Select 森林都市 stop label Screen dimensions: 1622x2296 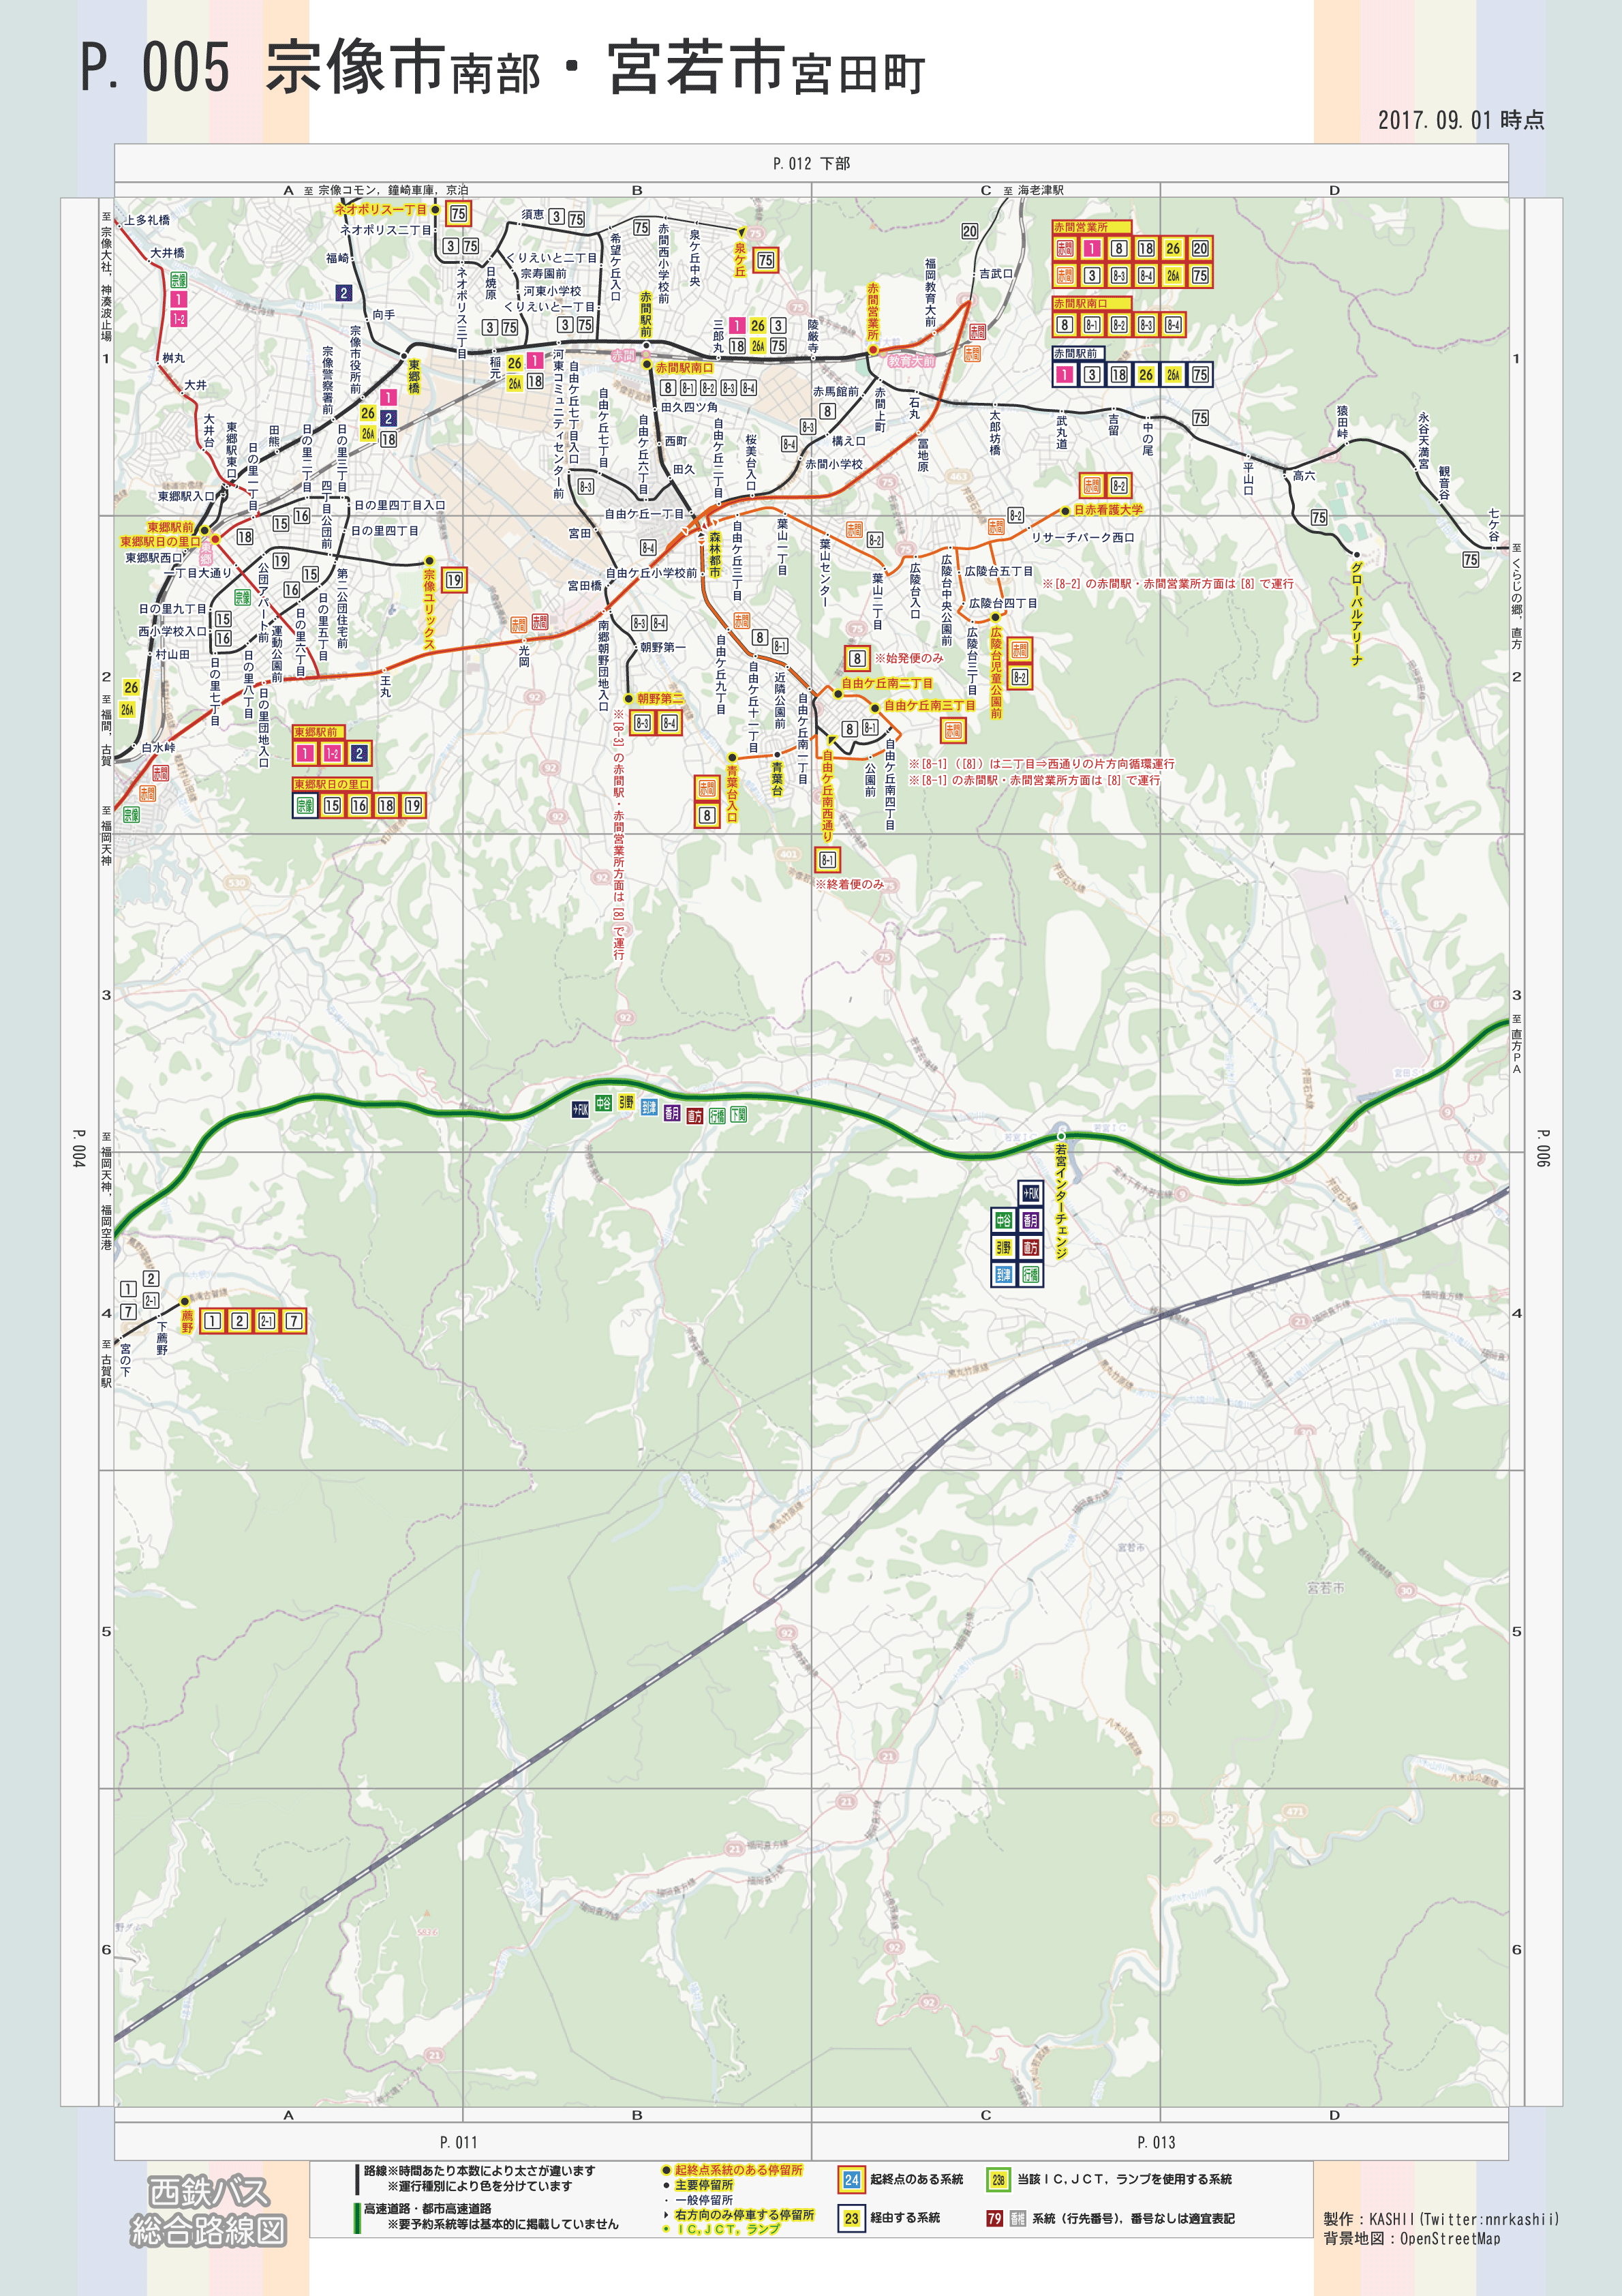[715, 555]
